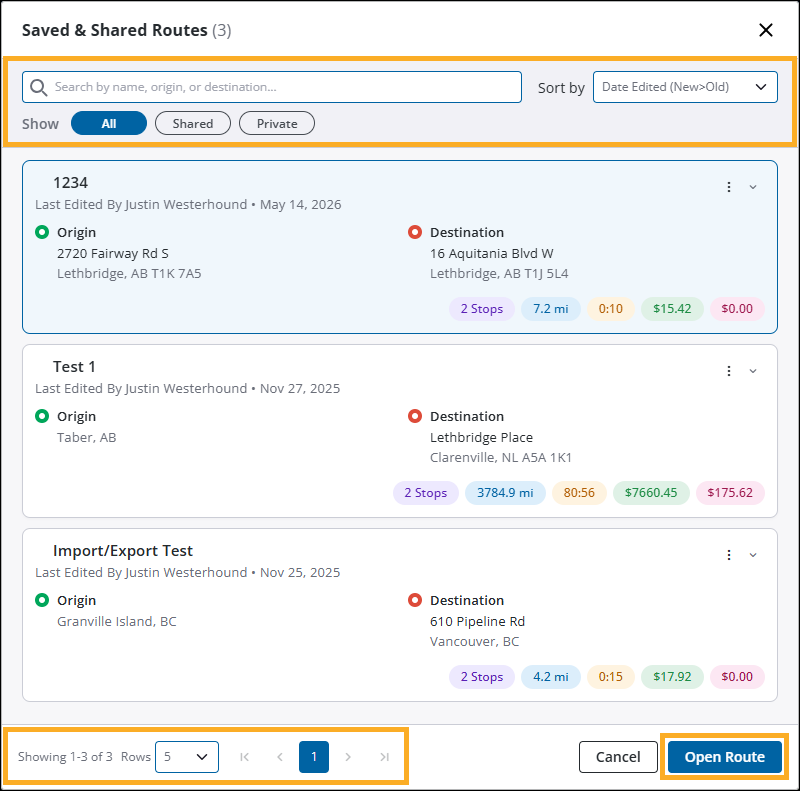This screenshot has height=791, width=800.
Task: Click the Cancel button
Action: coord(618,757)
